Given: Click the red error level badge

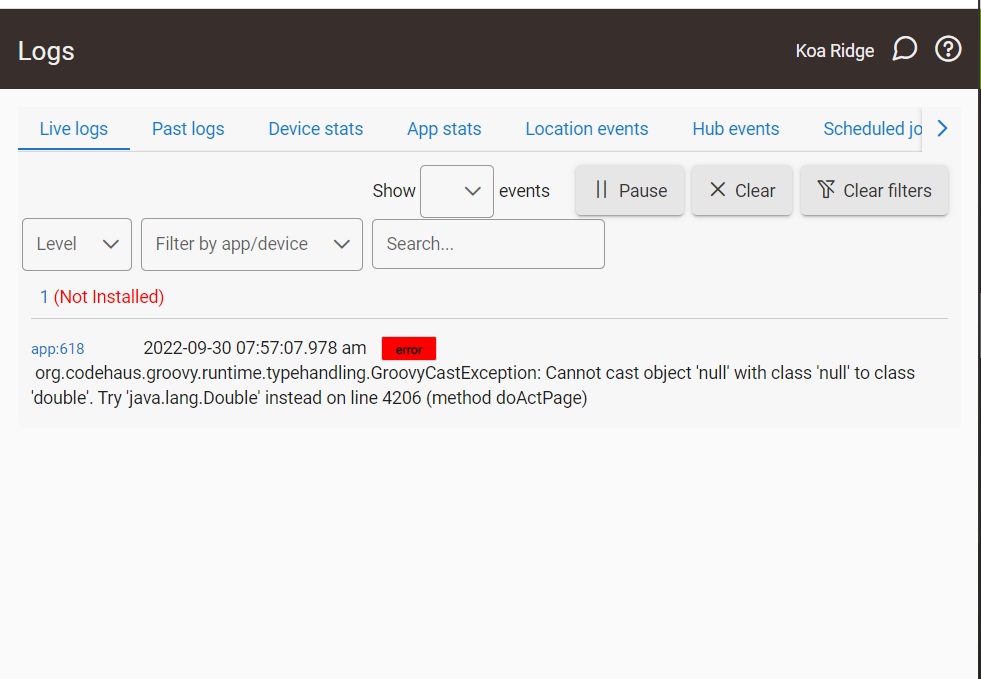Looking at the screenshot, I should click(x=409, y=349).
